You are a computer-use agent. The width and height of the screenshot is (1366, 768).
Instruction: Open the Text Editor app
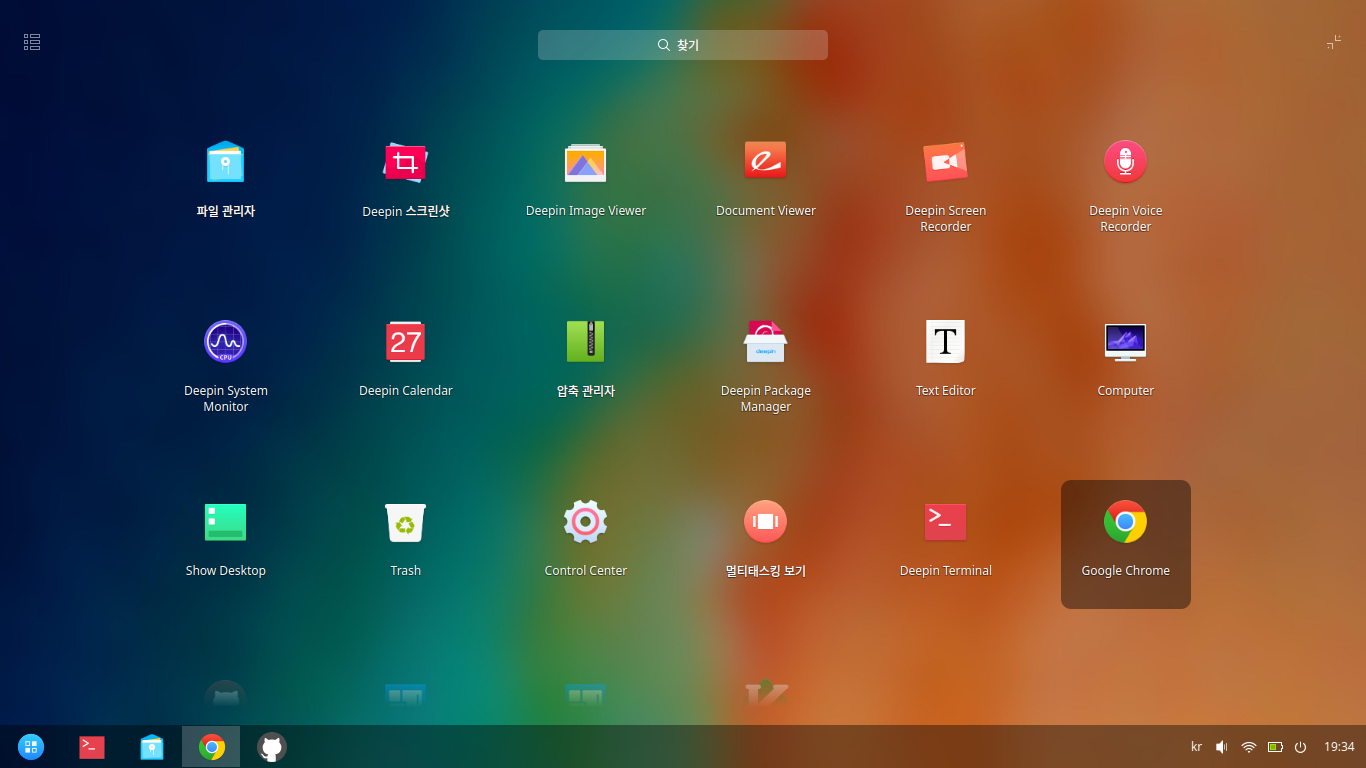tap(945, 342)
